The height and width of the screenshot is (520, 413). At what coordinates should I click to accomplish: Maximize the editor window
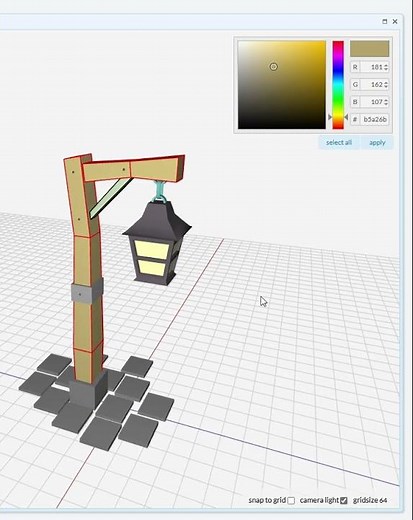click(x=384, y=21)
